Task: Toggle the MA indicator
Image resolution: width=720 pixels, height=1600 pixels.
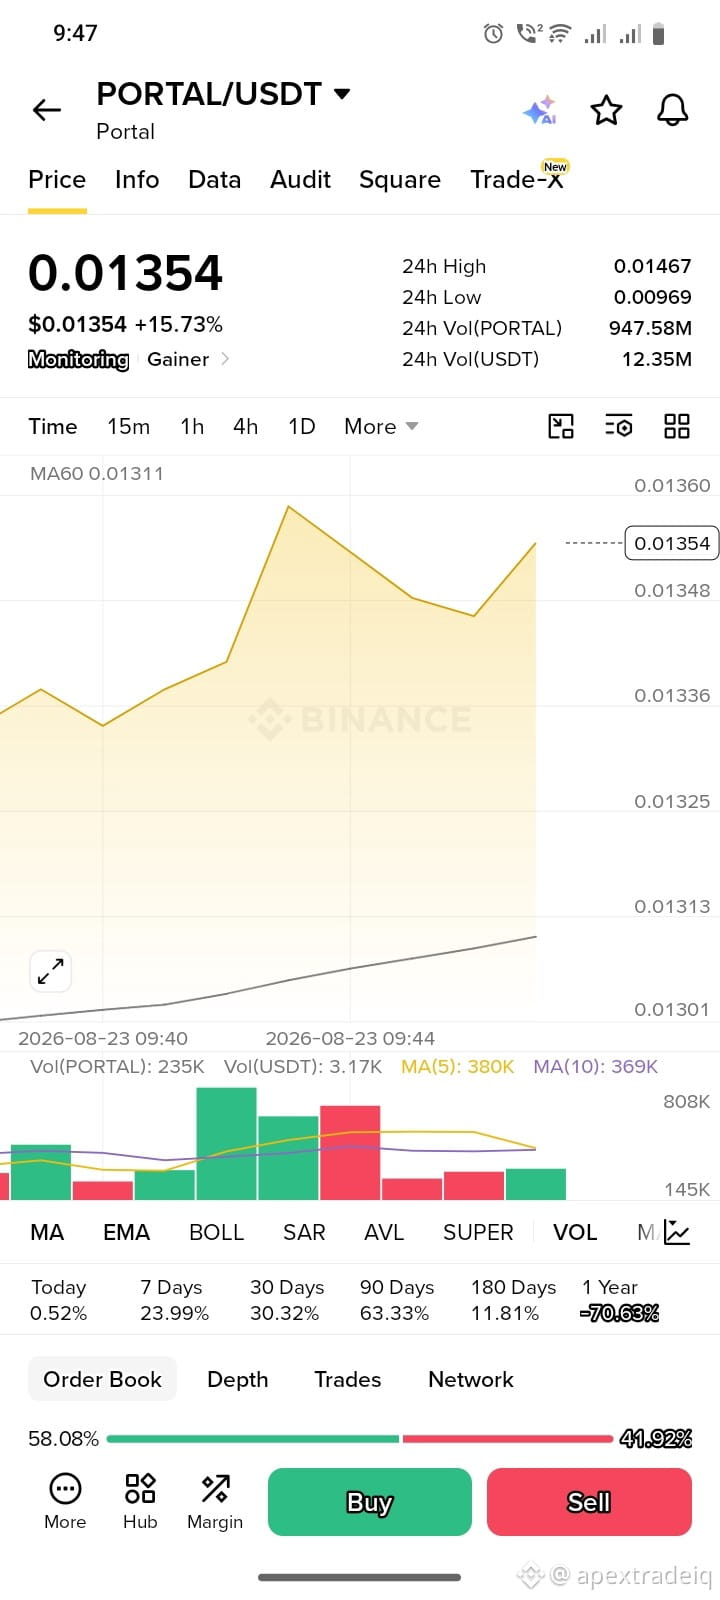Action: [47, 1232]
